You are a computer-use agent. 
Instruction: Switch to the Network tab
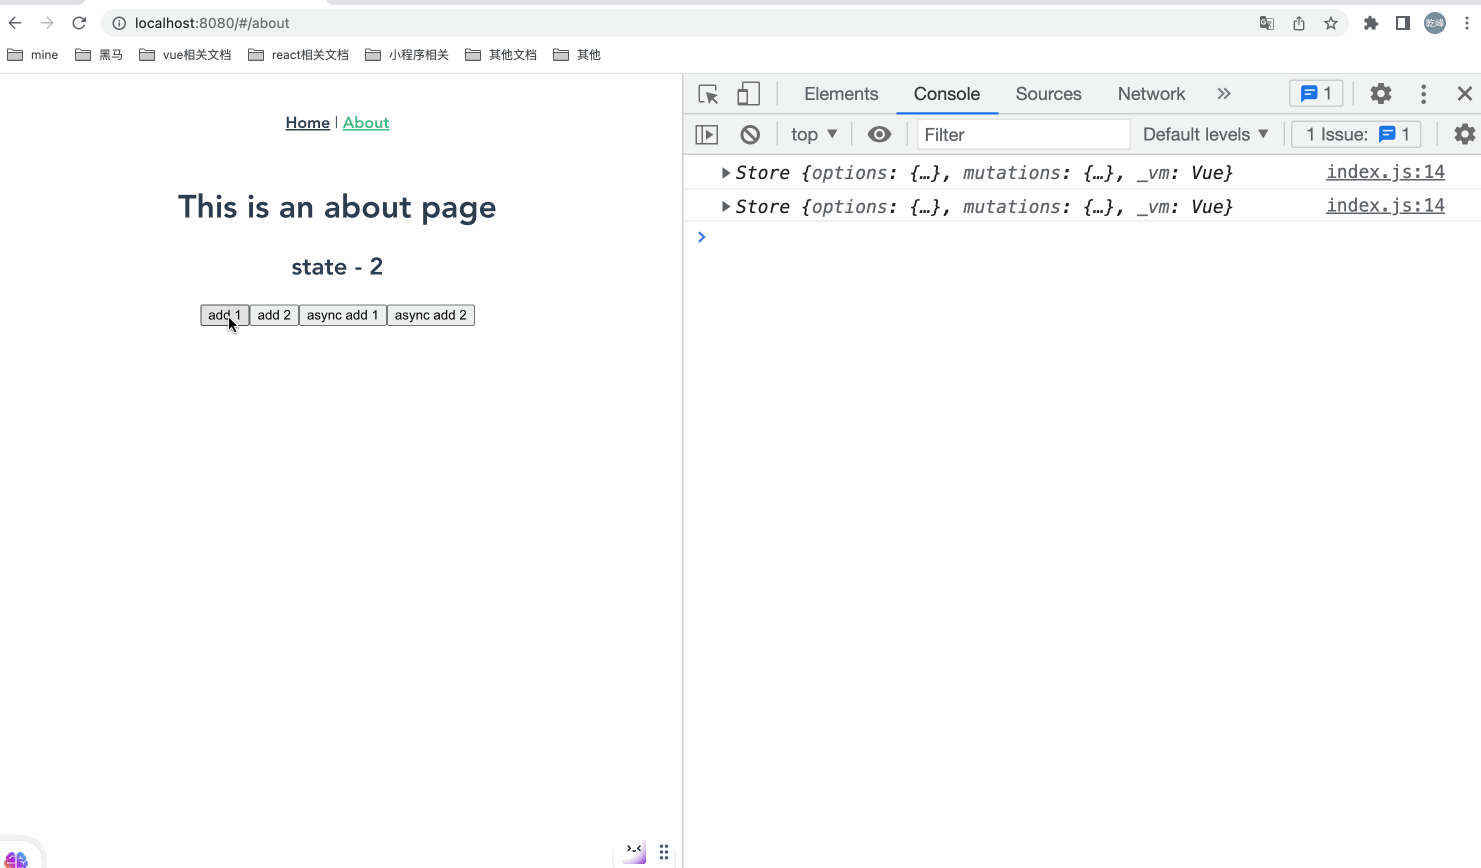pyautogui.click(x=1151, y=94)
